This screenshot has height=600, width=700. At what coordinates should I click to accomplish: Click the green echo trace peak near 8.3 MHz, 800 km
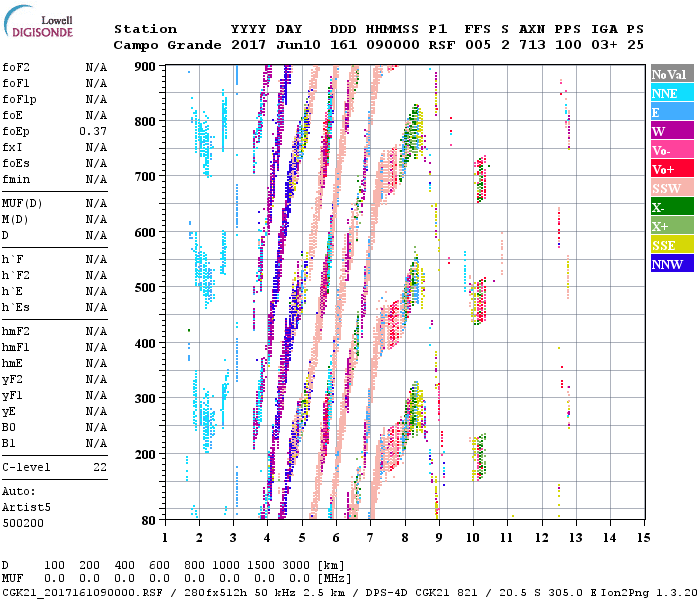(414, 132)
